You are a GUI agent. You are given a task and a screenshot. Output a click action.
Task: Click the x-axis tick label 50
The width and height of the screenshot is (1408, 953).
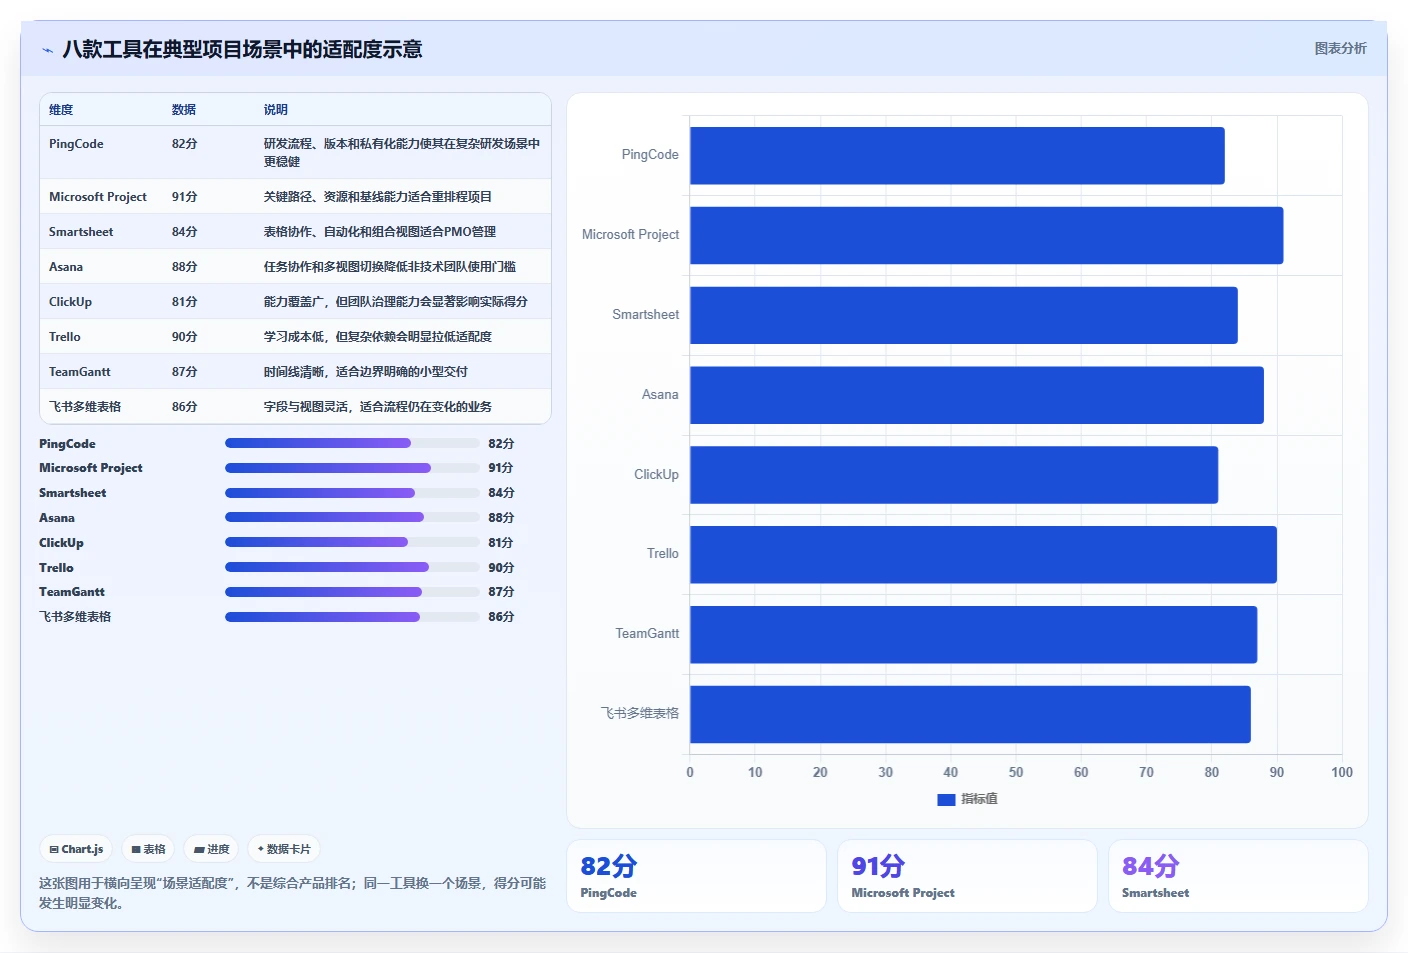click(1016, 772)
